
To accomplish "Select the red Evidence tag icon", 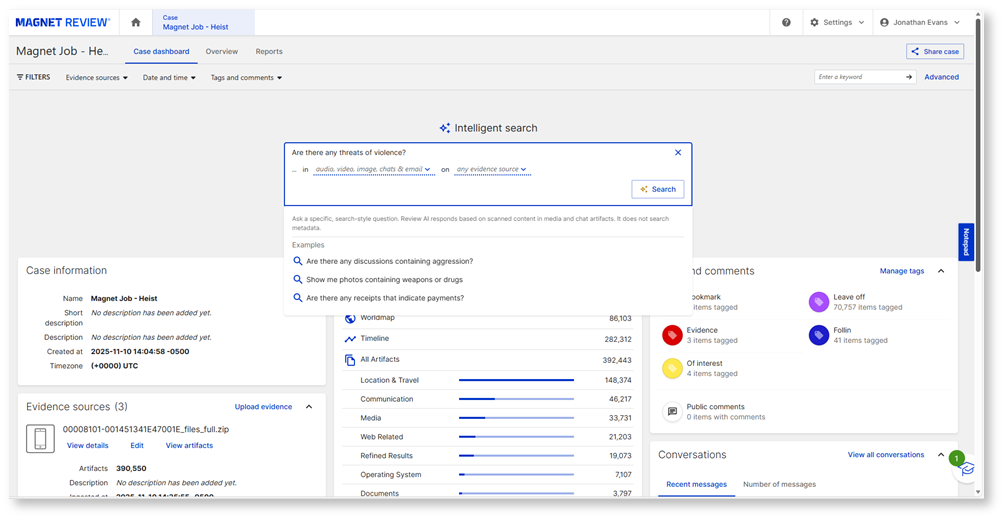I will coord(672,335).
